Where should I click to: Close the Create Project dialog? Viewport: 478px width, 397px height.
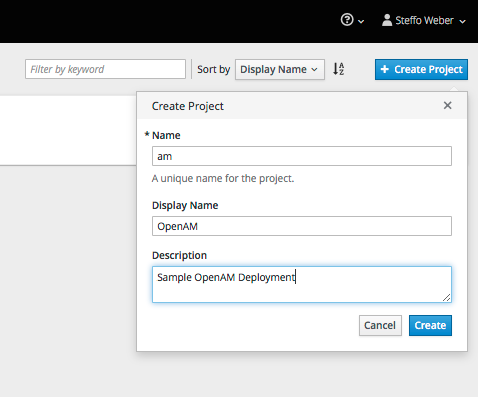point(447,106)
